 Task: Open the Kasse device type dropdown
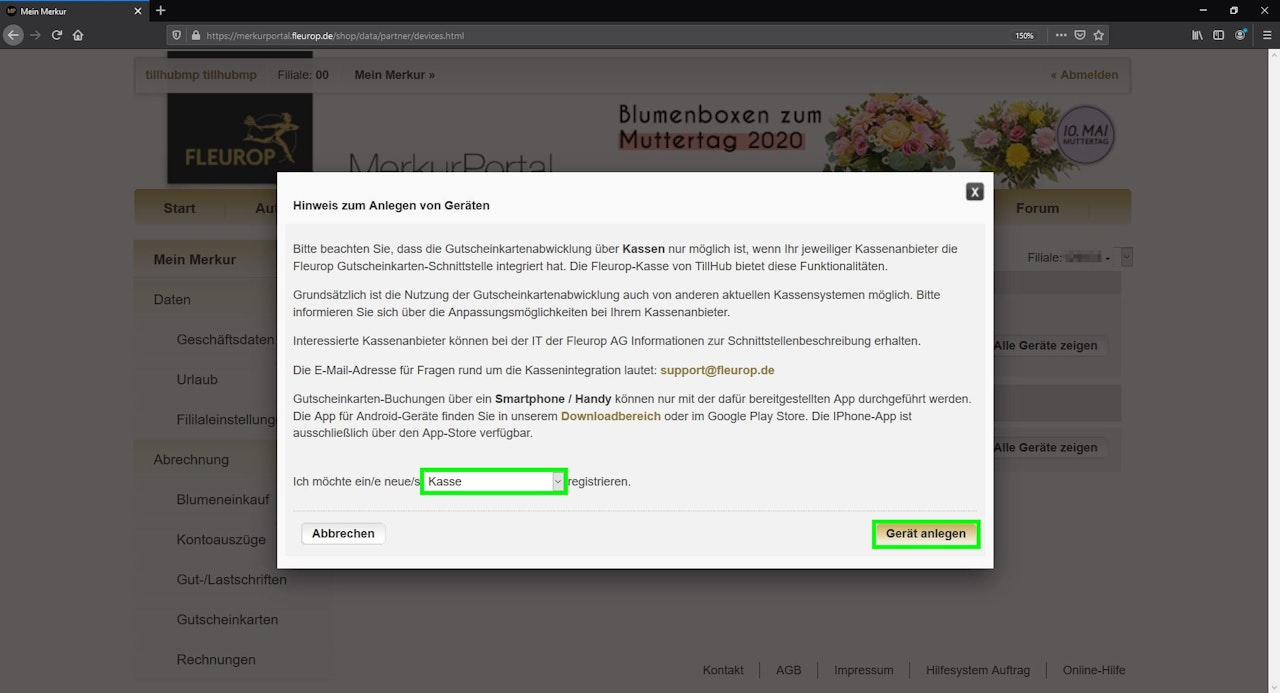coord(494,481)
